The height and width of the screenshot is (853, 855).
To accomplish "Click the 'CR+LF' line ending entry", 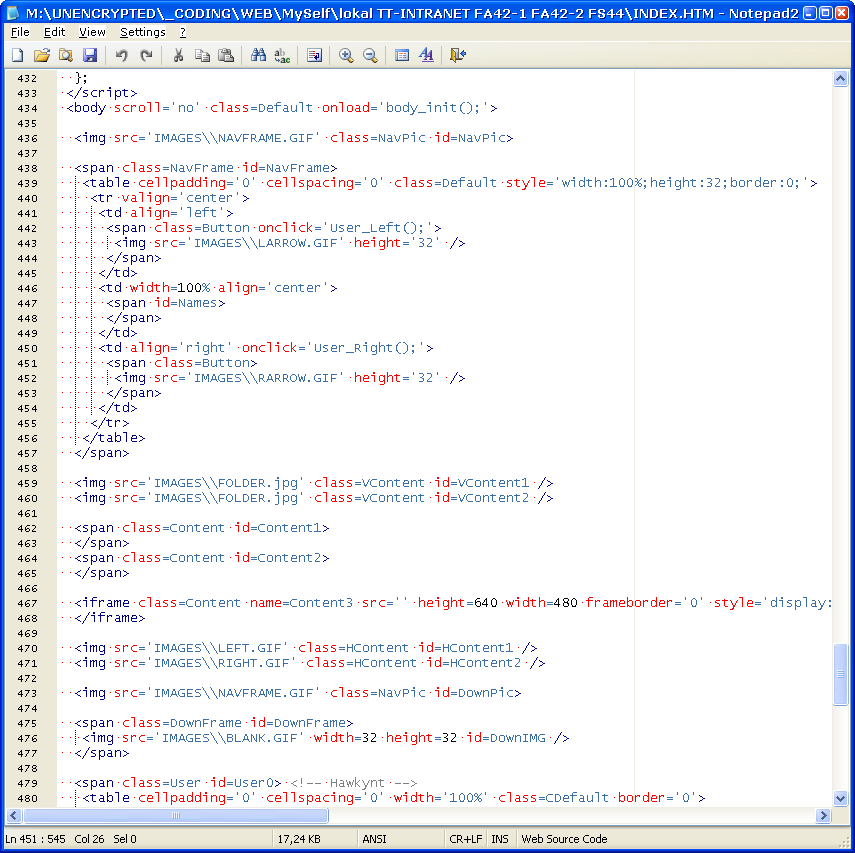I will [x=465, y=839].
